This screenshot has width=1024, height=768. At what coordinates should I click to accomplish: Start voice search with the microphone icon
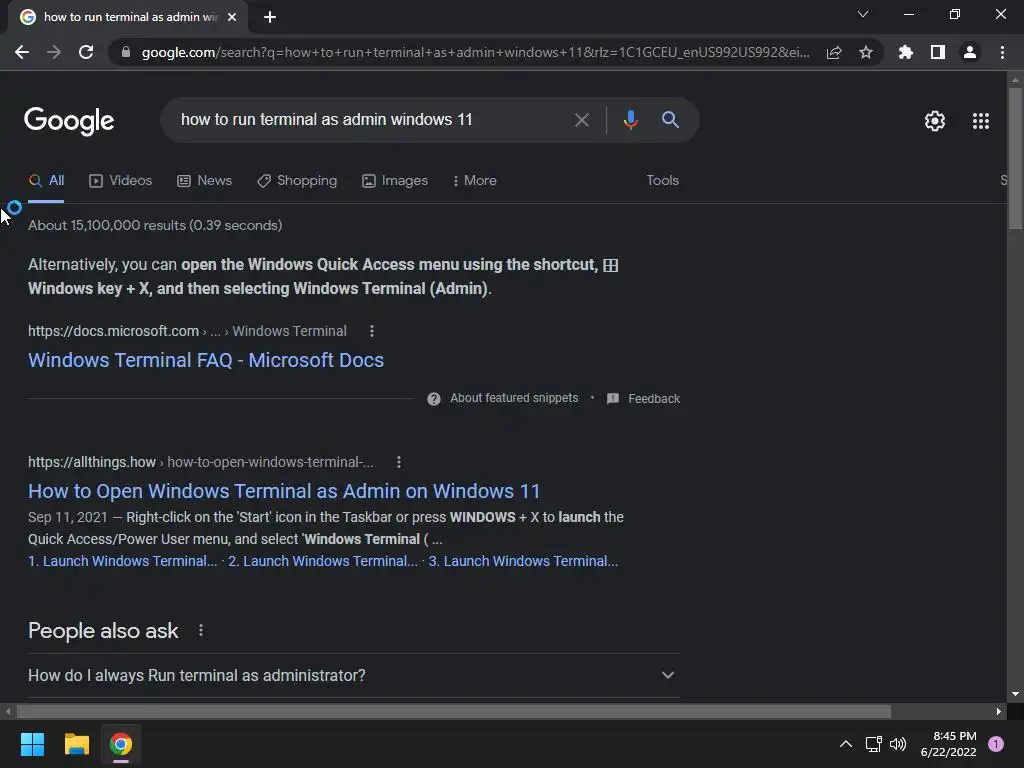(630, 120)
